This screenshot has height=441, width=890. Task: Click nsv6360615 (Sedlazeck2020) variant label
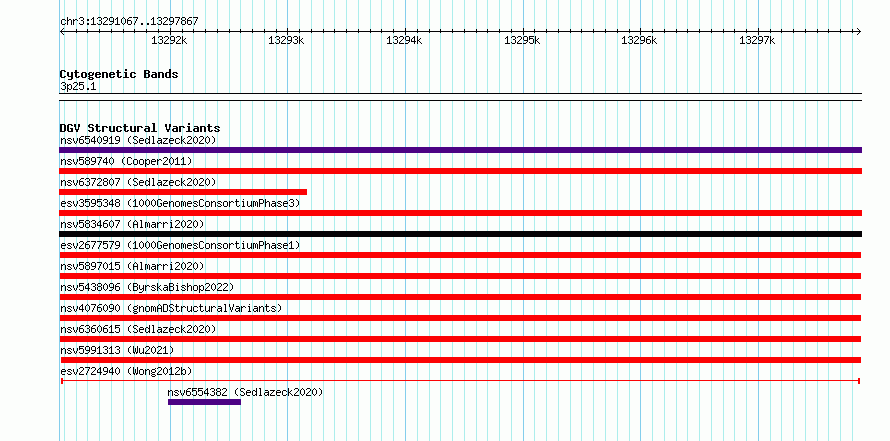click(x=138, y=329)
